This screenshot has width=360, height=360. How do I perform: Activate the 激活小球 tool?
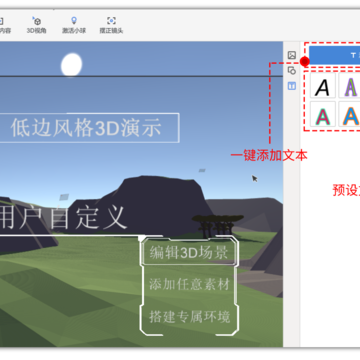tap(74, 25)
